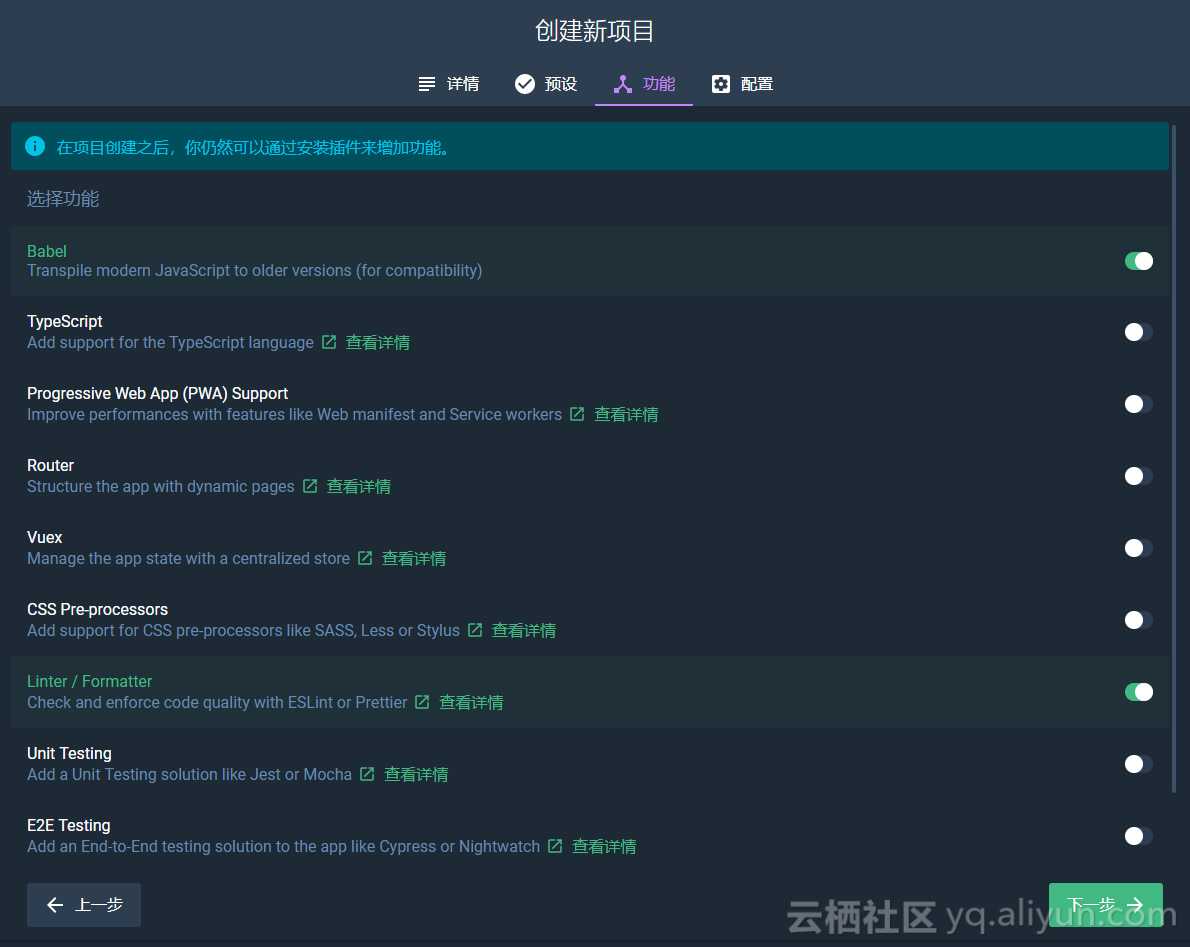Enable the Router feature

pyautogui.click(x=1137, y=476)
